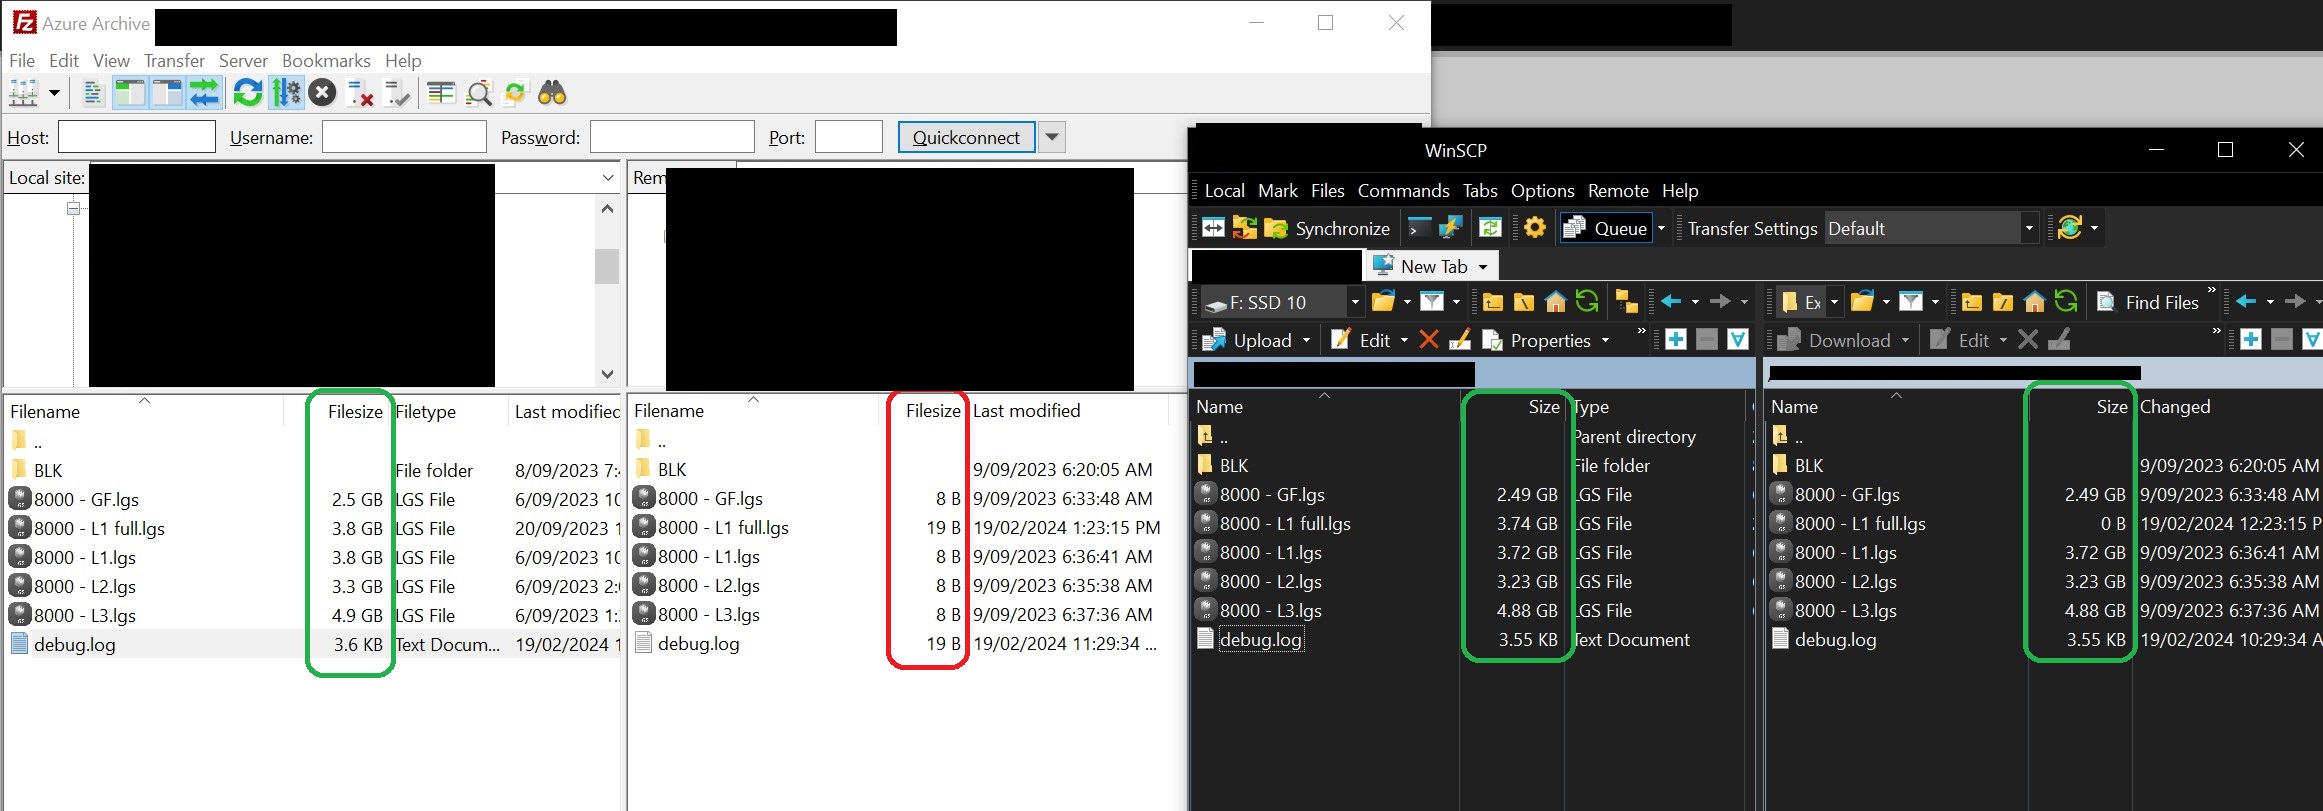Viewport: 2323px width, 811px height.
Task: Open WinSCP Commands menu
Action: [1403, 190]
